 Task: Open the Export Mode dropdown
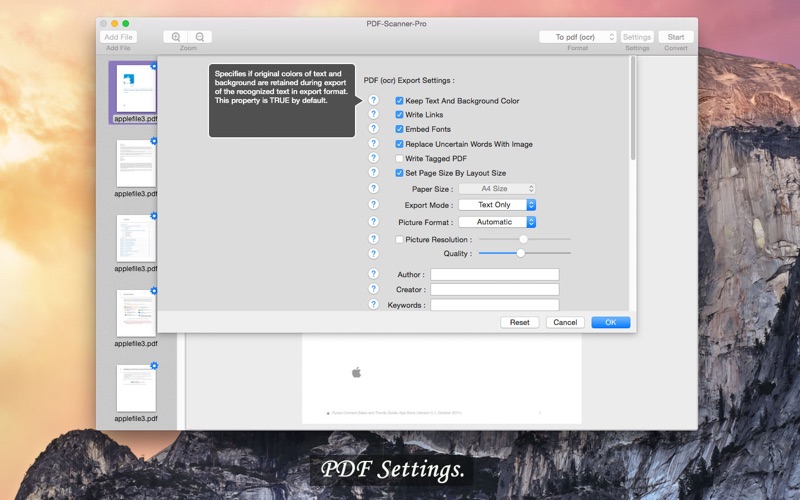(497, 205)
